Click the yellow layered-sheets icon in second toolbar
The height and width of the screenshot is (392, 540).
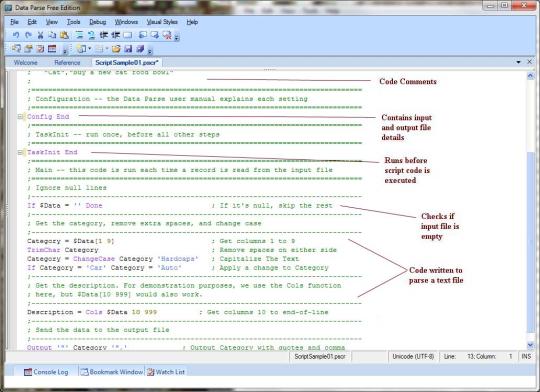28,49
